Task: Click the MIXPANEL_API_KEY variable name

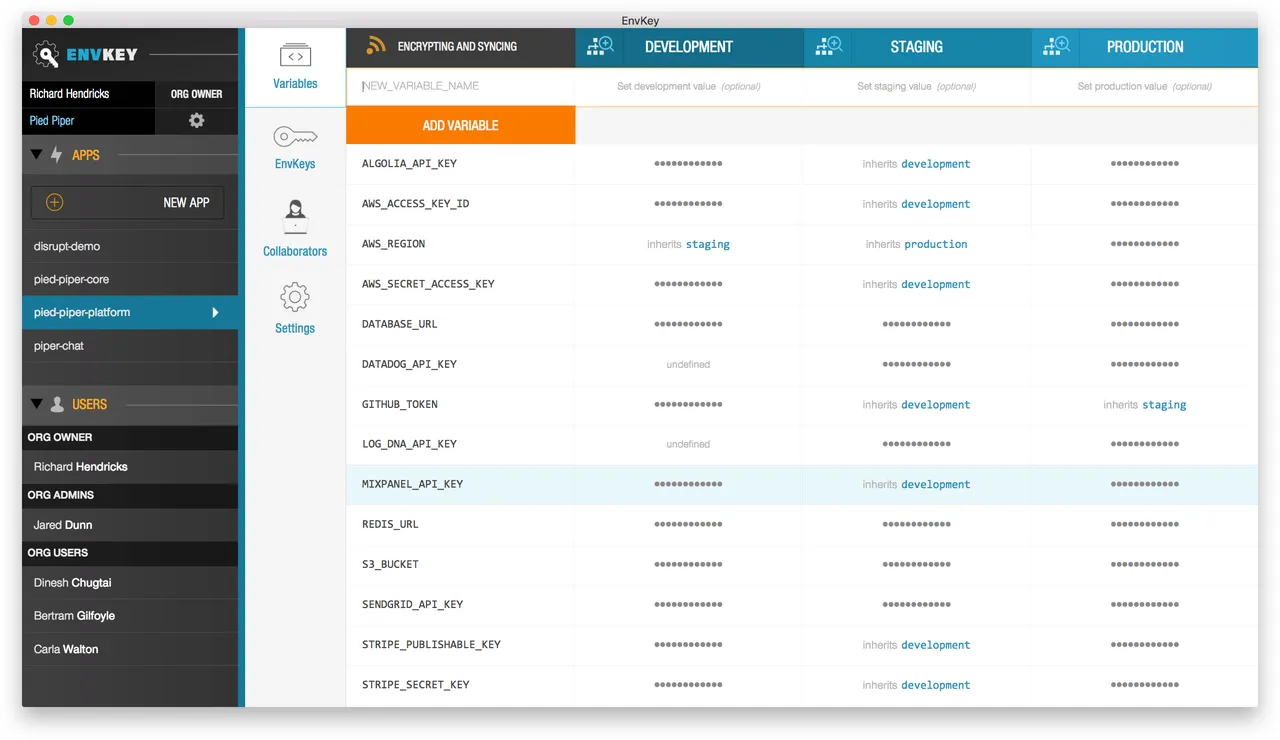Action: [x=412, y=484]
